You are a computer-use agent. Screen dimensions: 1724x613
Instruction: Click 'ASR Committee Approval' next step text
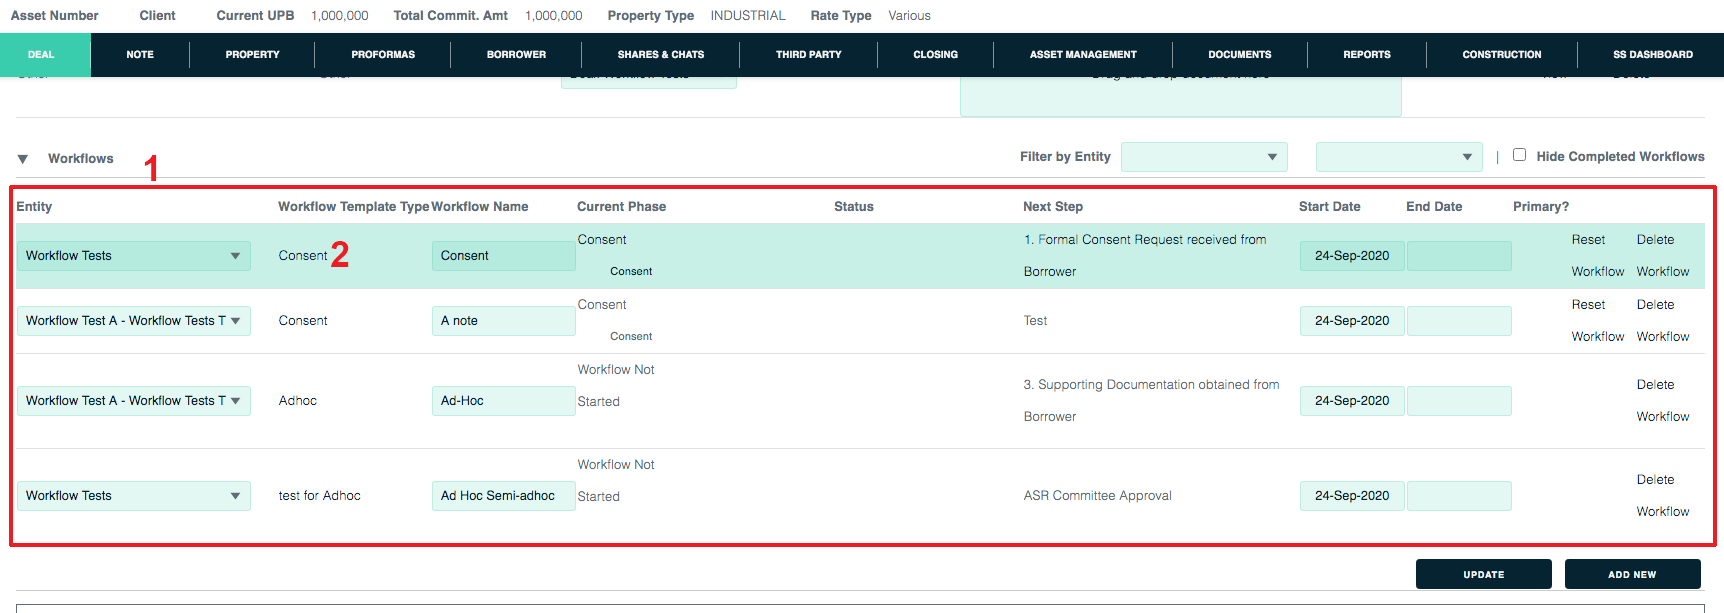pos(1097,496)
